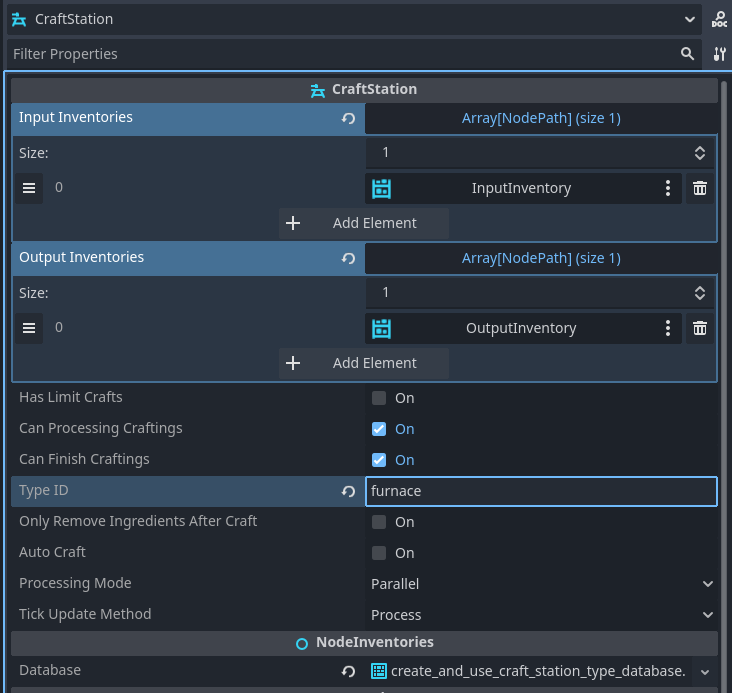
Task: Select the Processing Mode property label
Action: (x=75, y=583)
